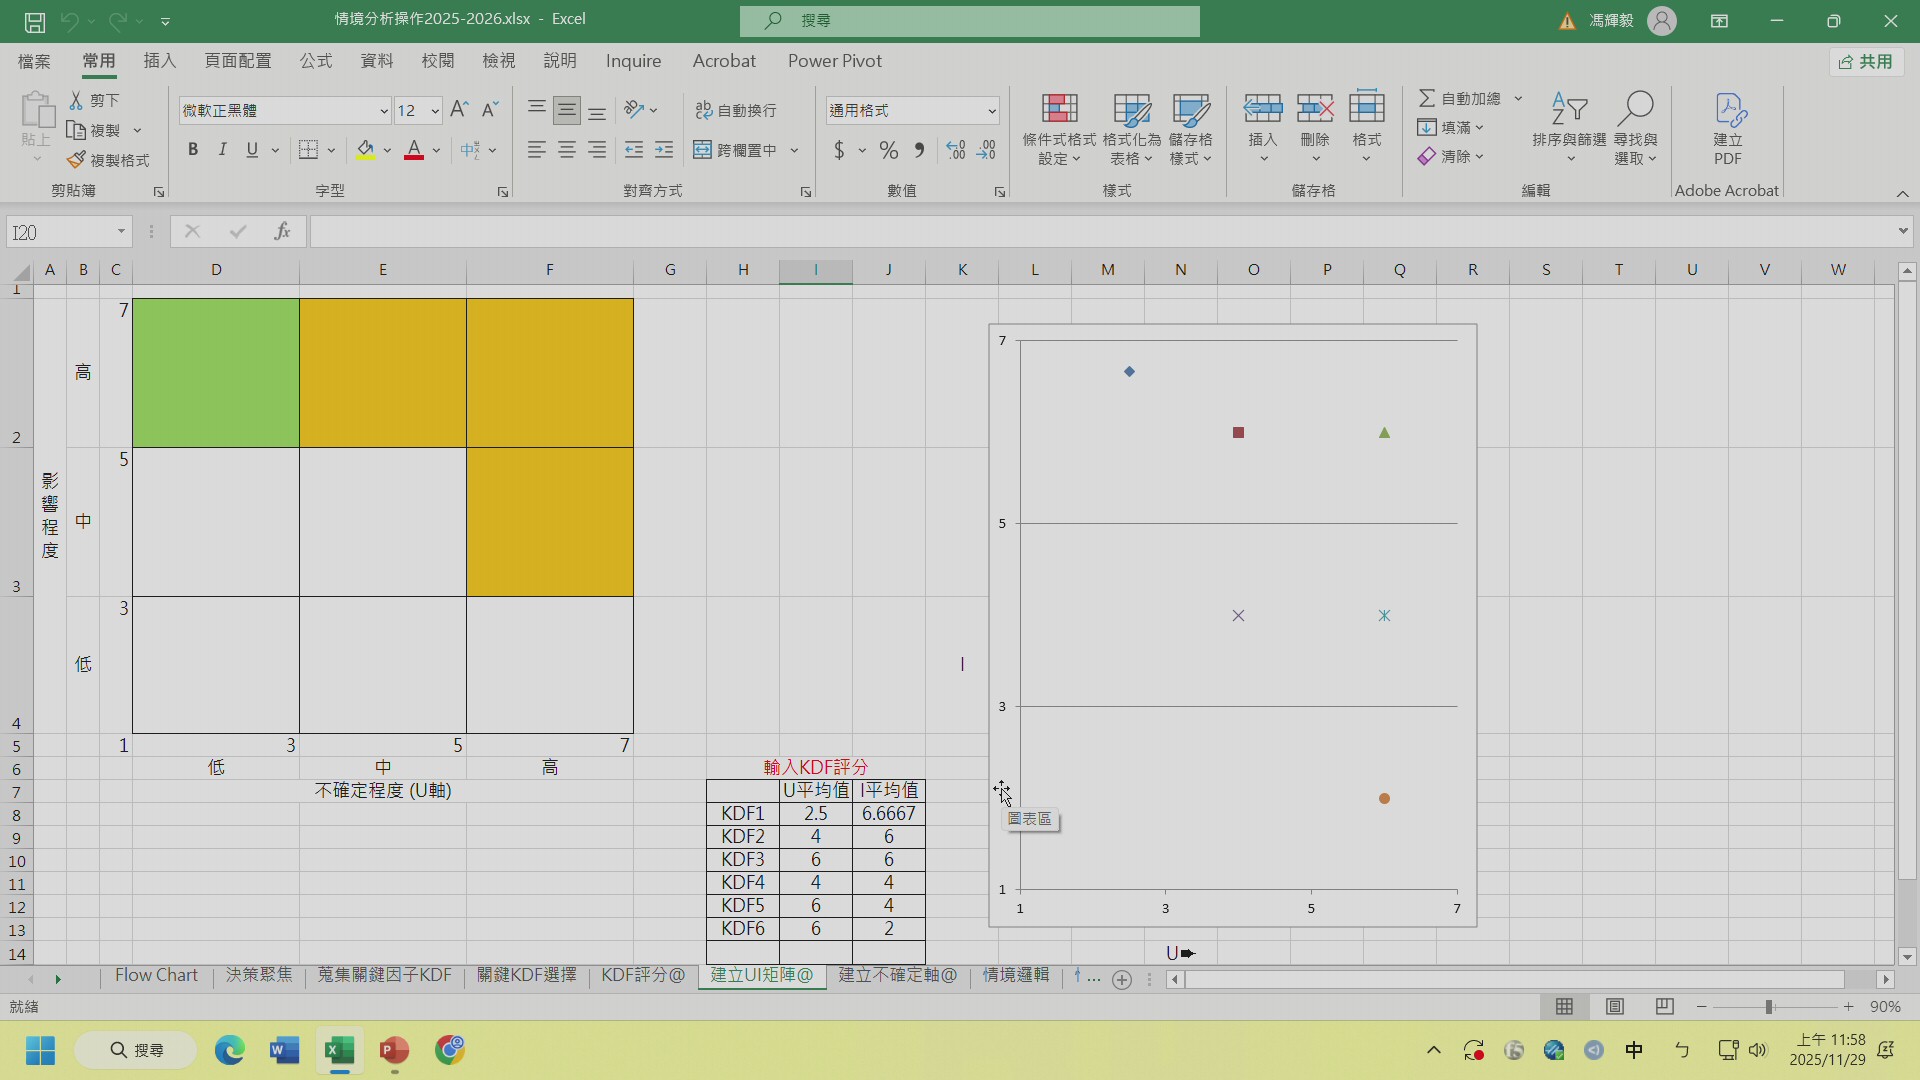Toggle bold formatting
Screen dimensions: 1920x1080
point(193,150)
